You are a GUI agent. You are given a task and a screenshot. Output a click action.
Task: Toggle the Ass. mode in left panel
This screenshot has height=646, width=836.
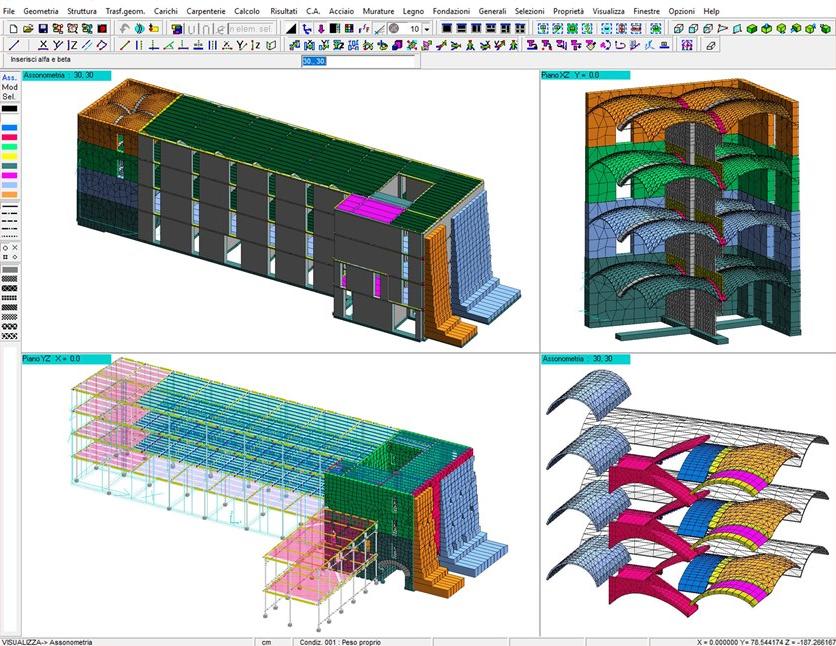click(x=9, y=78)
